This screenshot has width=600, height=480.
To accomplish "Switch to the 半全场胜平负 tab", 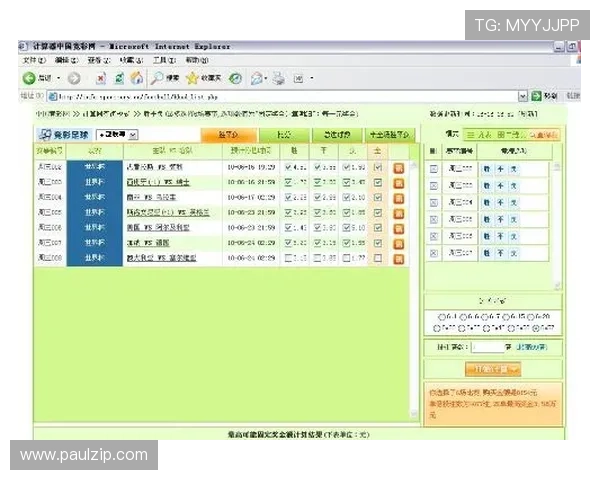I will pyautogui.click(x=390, y=135).
